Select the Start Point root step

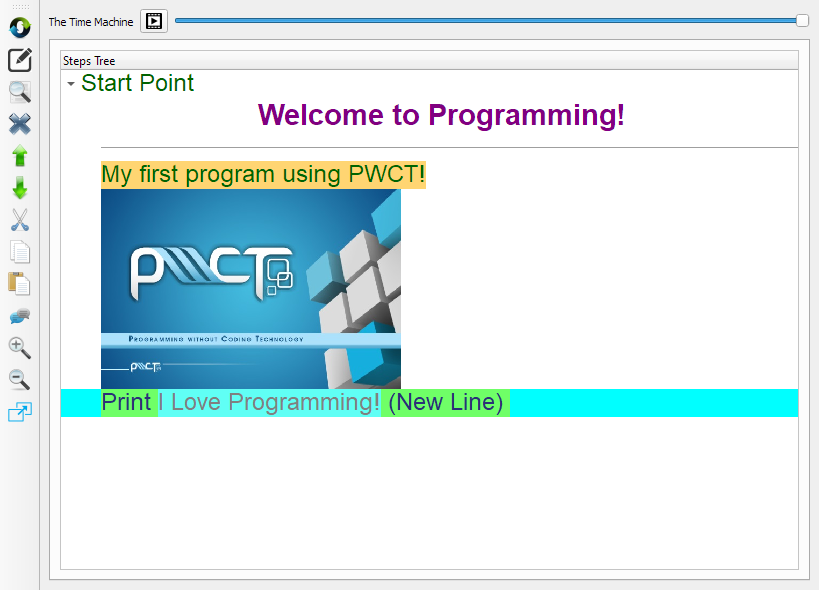pos(138,83)
